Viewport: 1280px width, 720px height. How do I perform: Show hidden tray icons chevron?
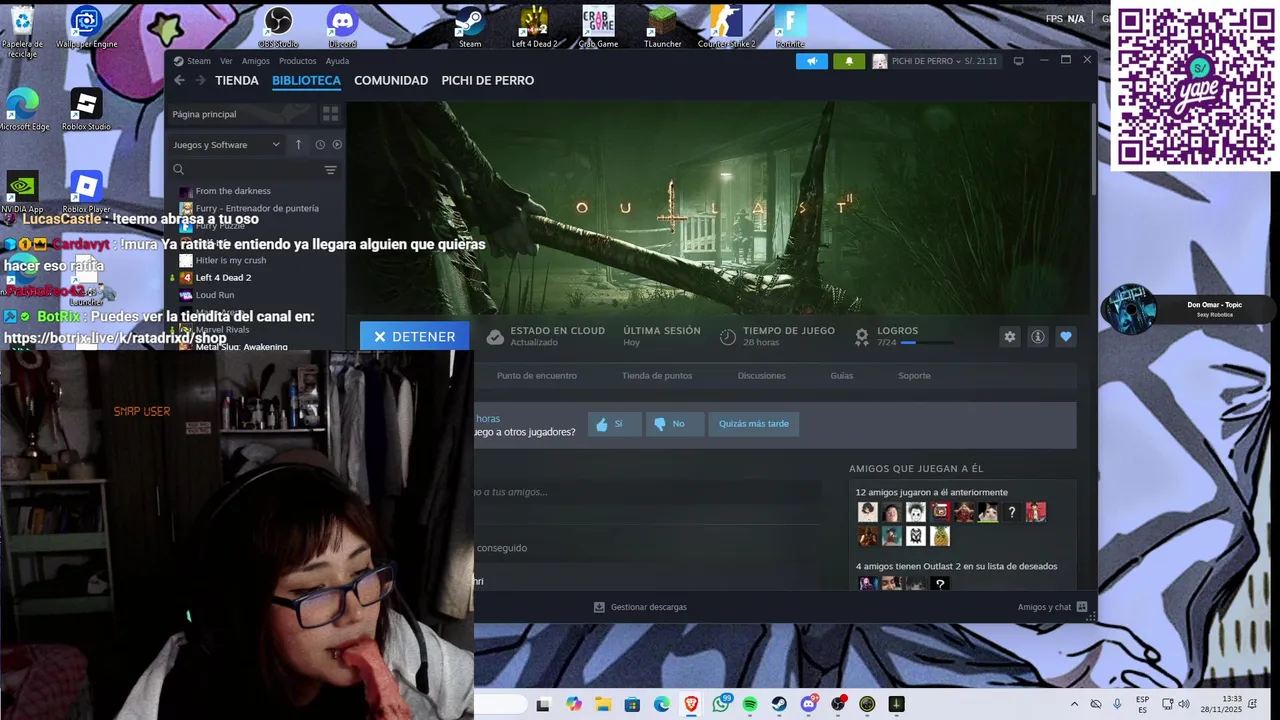(1074, 704)
